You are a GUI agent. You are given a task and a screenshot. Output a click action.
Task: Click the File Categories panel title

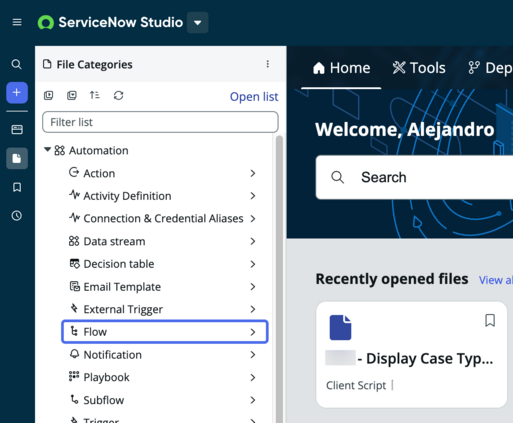click(x=94, y=64)
